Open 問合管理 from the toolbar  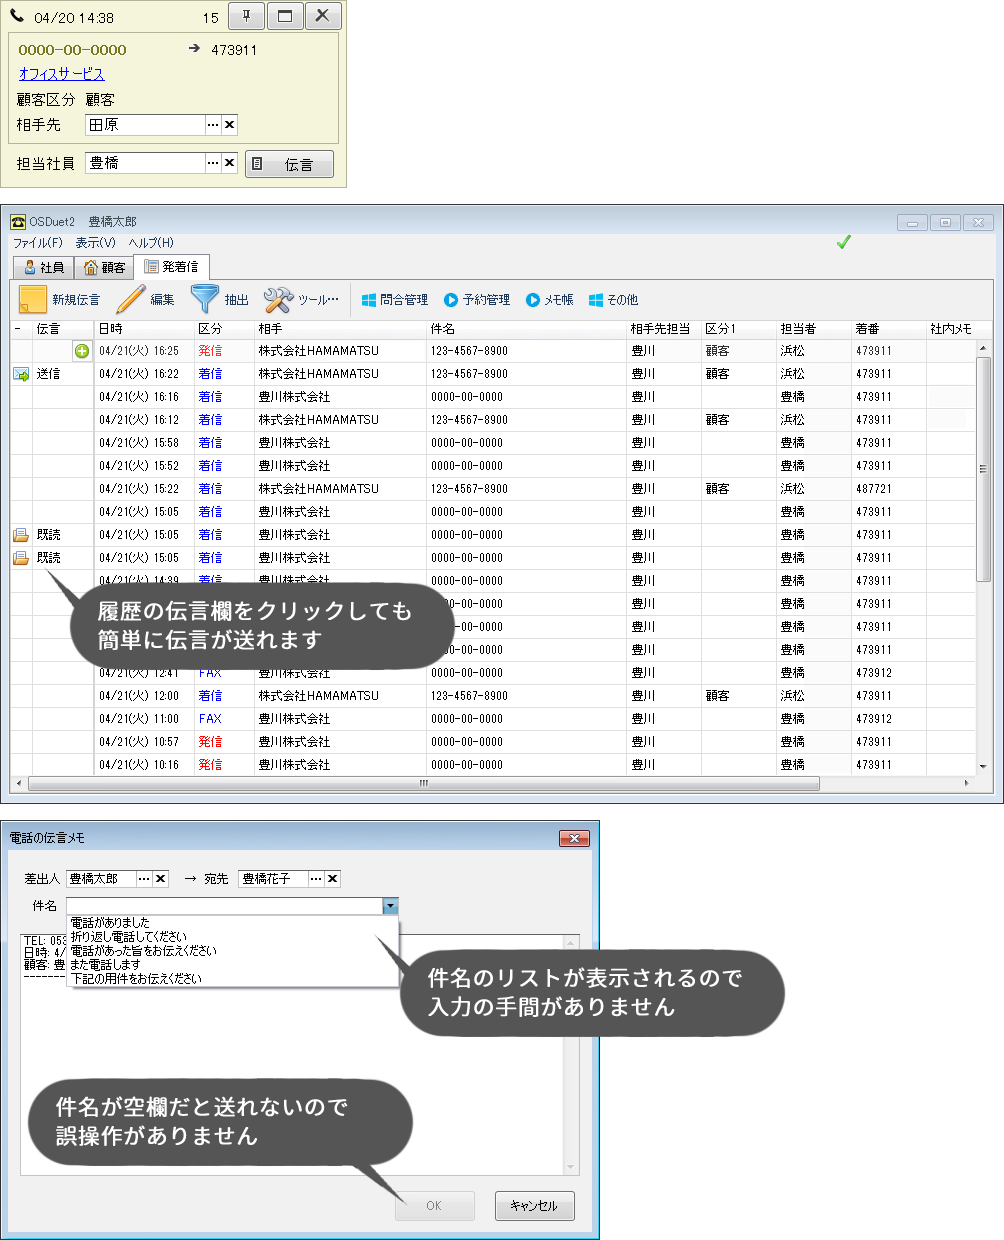click(395, 300)
